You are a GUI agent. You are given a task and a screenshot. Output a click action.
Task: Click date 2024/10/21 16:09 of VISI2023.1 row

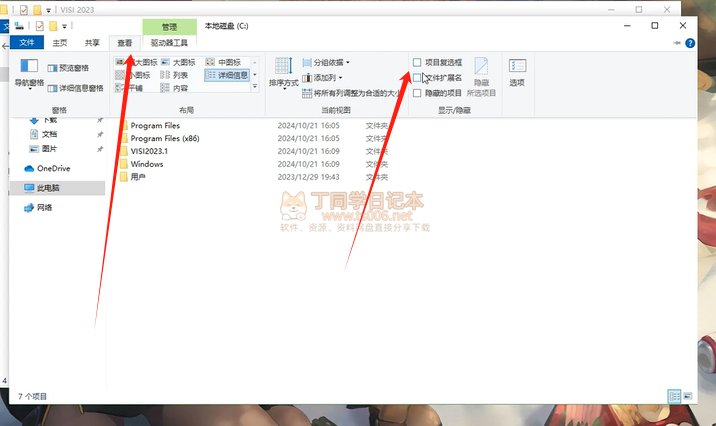pyautogui.click(x=308, y=151)
